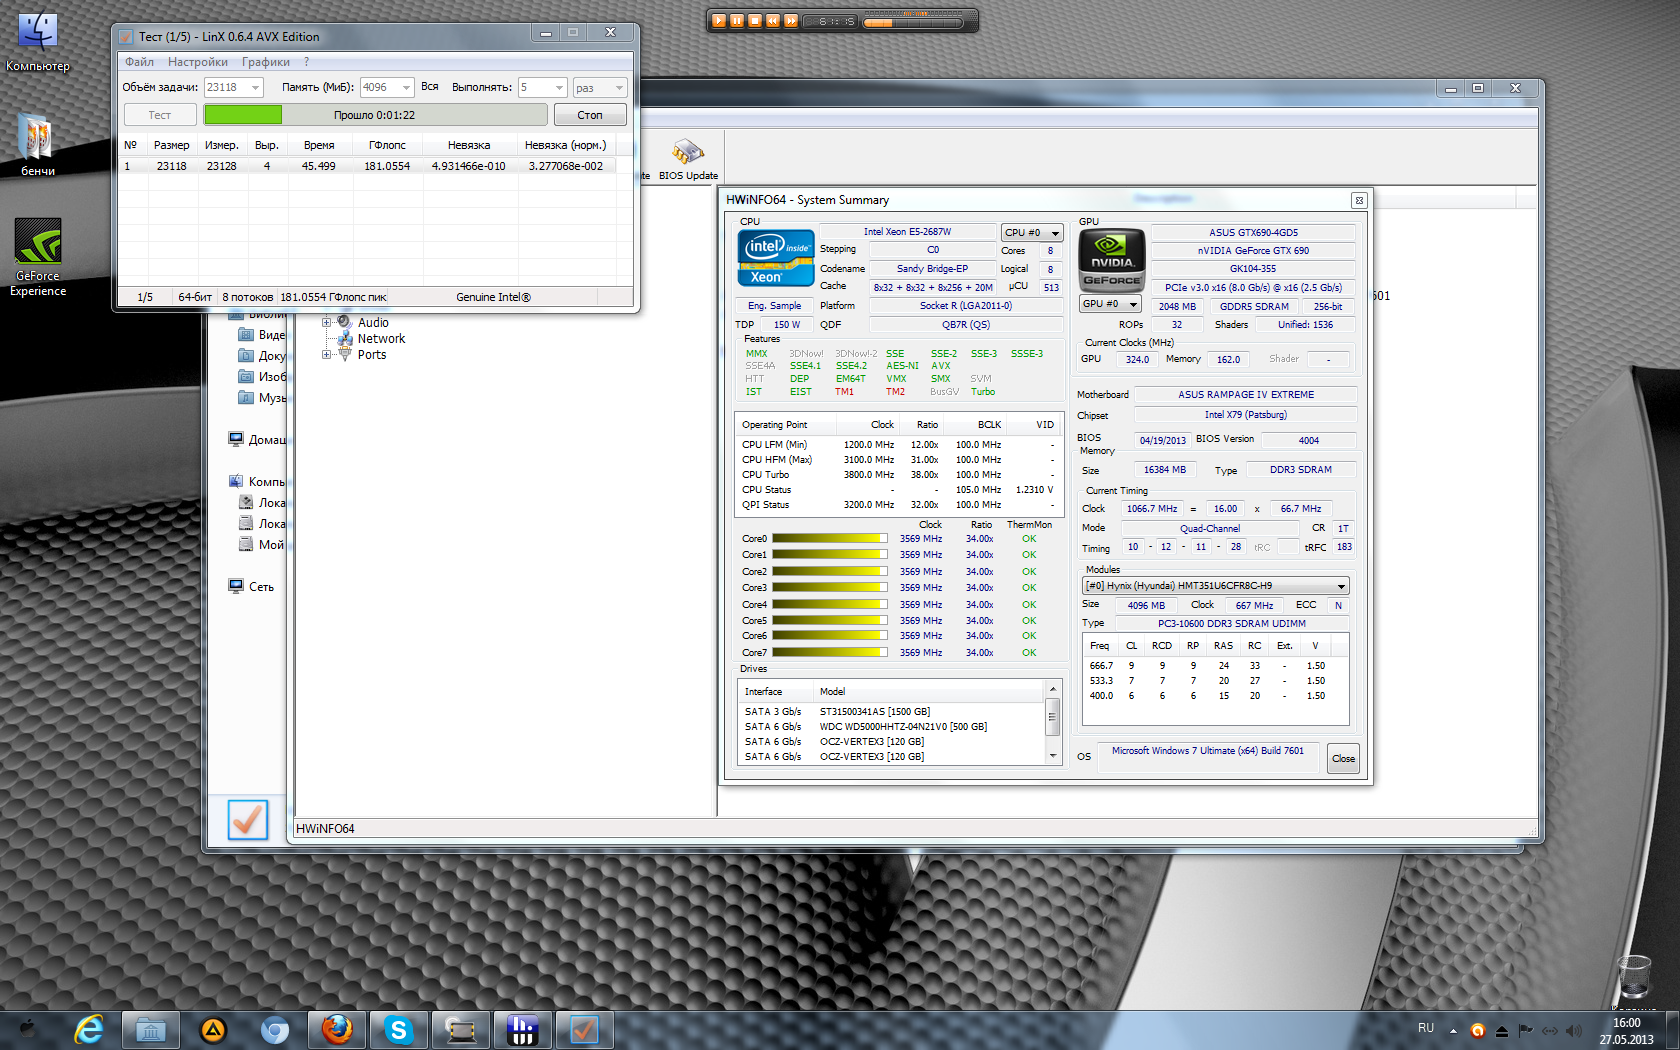This screenshot has width=1680, height=1050.
Task: Open the GPU #0 selector dropdown
Action: coord(1110,304)
